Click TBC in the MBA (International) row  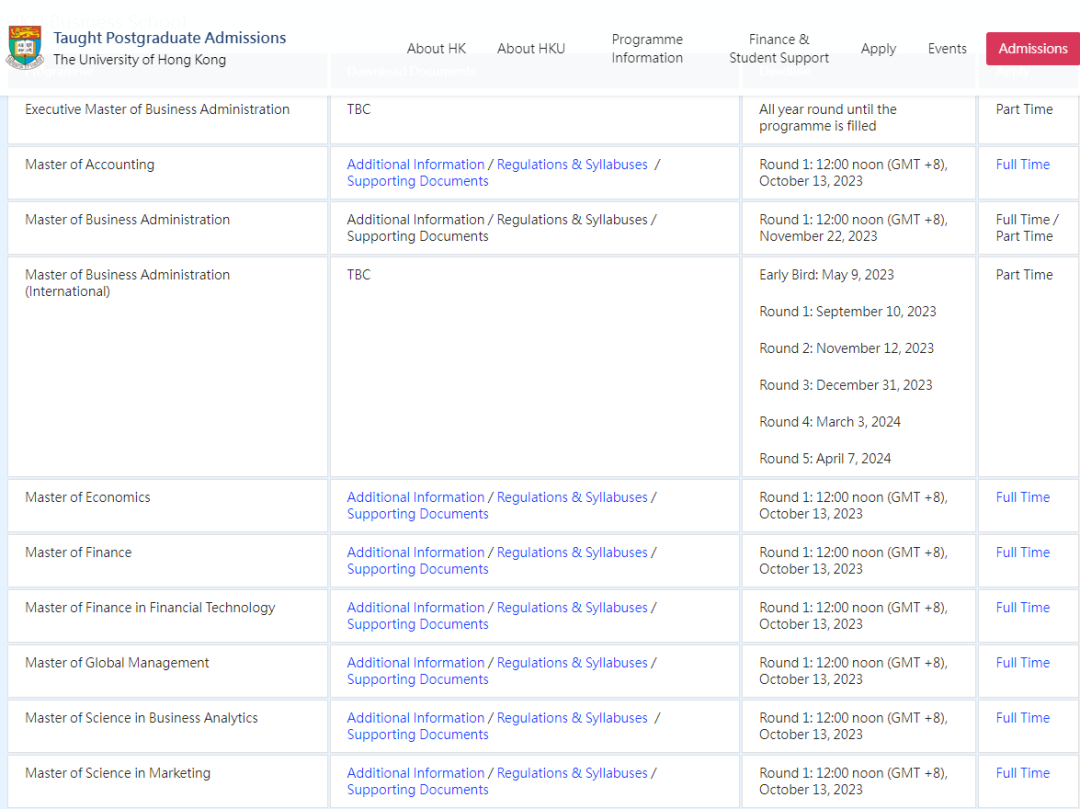pyautogui.click(x=359, y=275)
